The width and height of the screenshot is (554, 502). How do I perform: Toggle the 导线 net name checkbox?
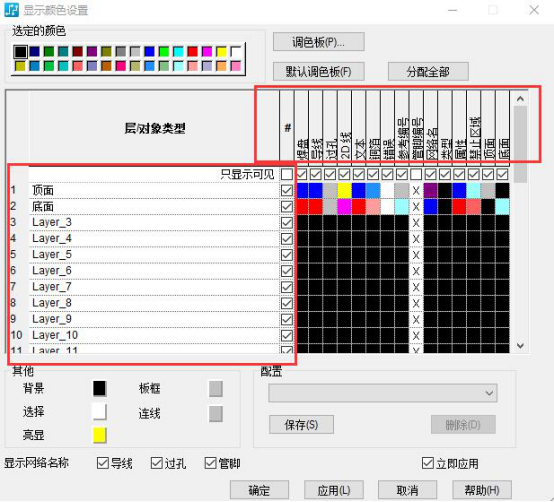pos(102,463)
